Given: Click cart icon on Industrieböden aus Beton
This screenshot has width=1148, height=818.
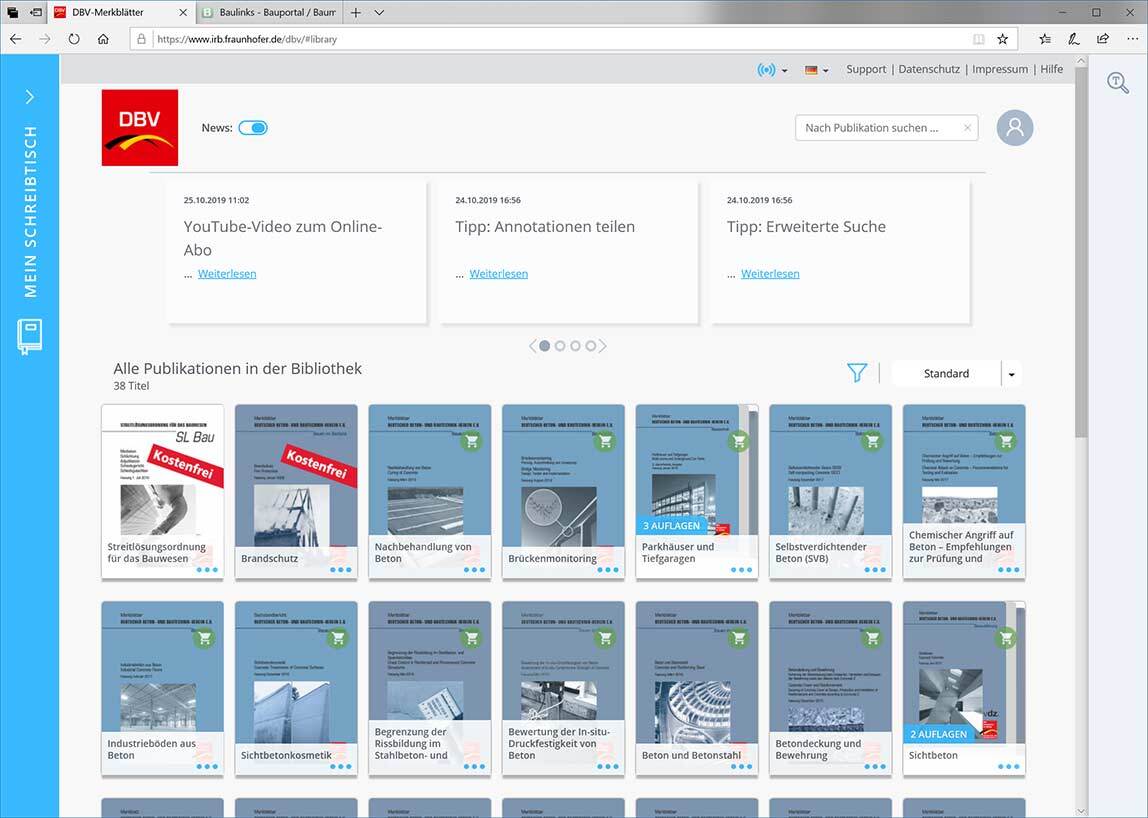Looking at the screenshot, I should (204, 639).
